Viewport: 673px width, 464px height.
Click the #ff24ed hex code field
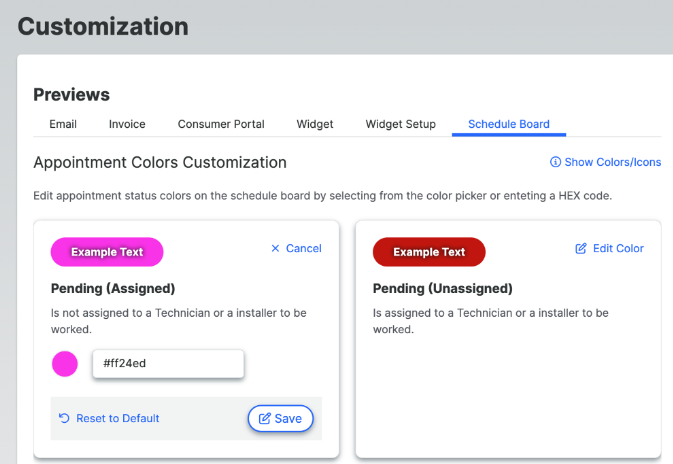click(x=168, y=364)
